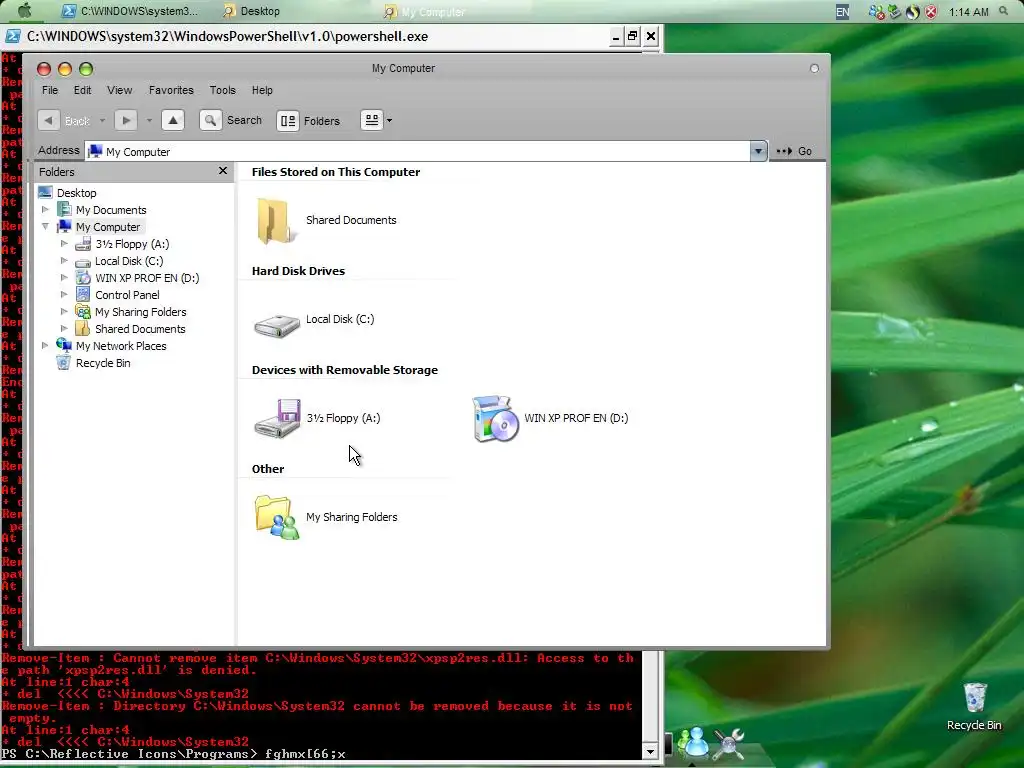Expand the Shared Documents tree node
The width and height of the screenshot is (1024, 768).
point(64,328)
